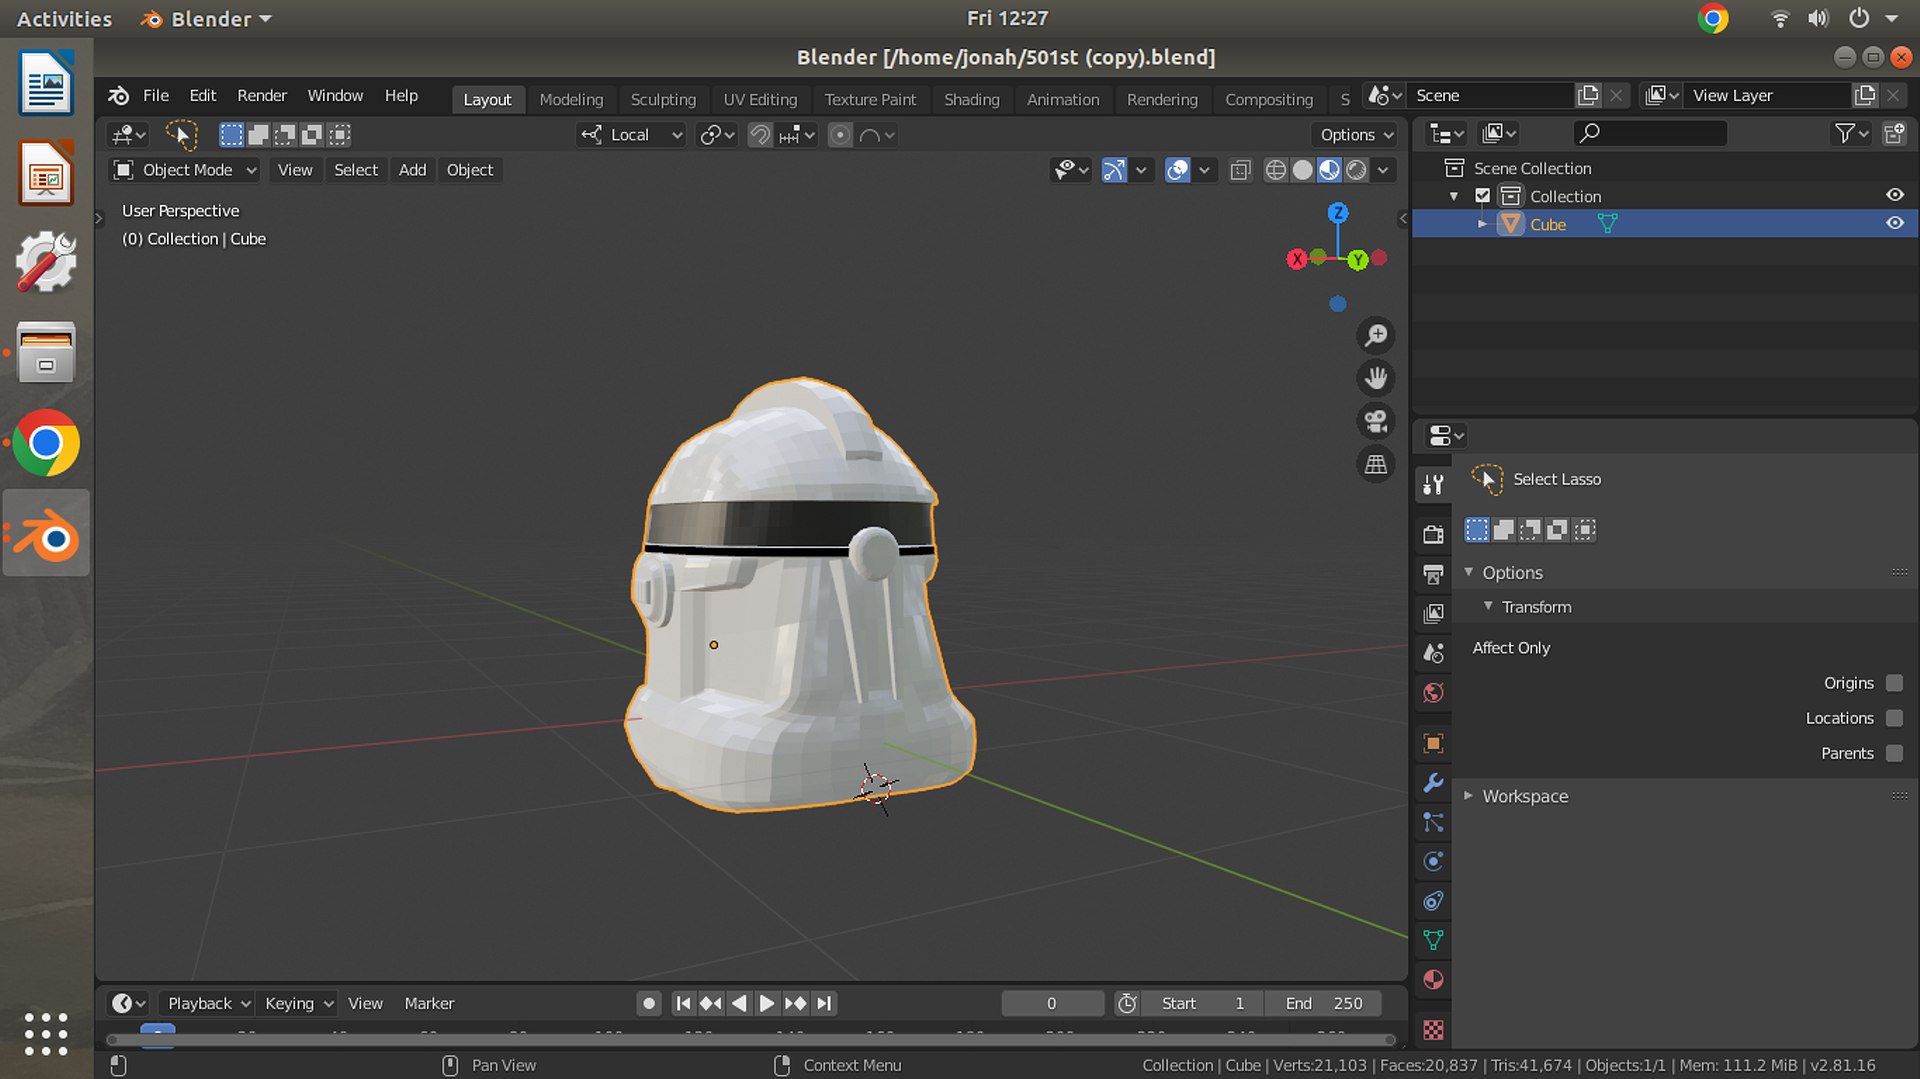1920x1079 pixels.
Task: Switch to the Modeling workspace tab
Action: 571,99
